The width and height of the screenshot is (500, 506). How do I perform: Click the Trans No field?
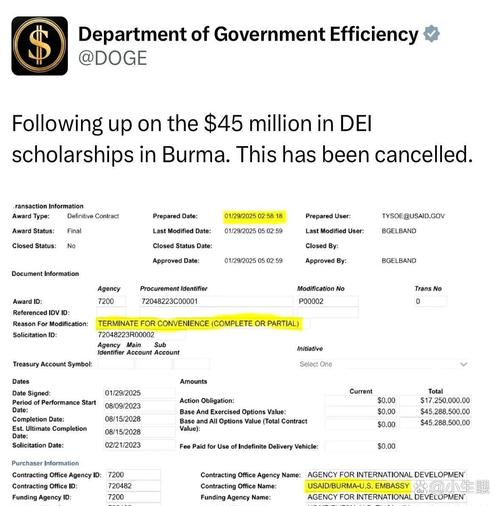[430, 301]
